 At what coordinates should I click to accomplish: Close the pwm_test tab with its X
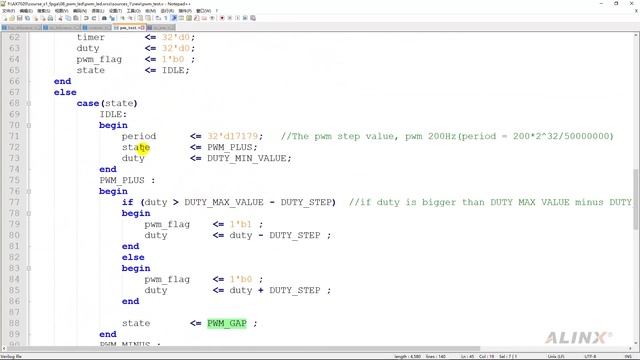coord(142,28)
